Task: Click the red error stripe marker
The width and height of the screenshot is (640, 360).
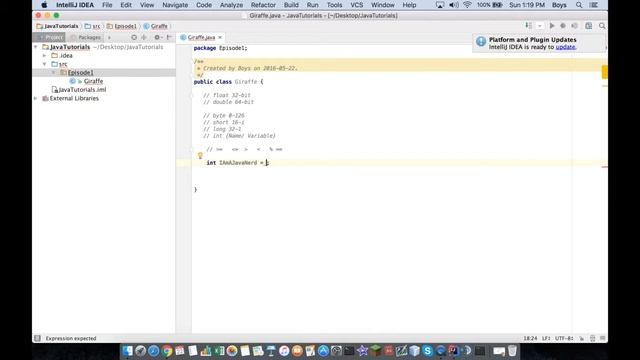Action: [604, 167]
